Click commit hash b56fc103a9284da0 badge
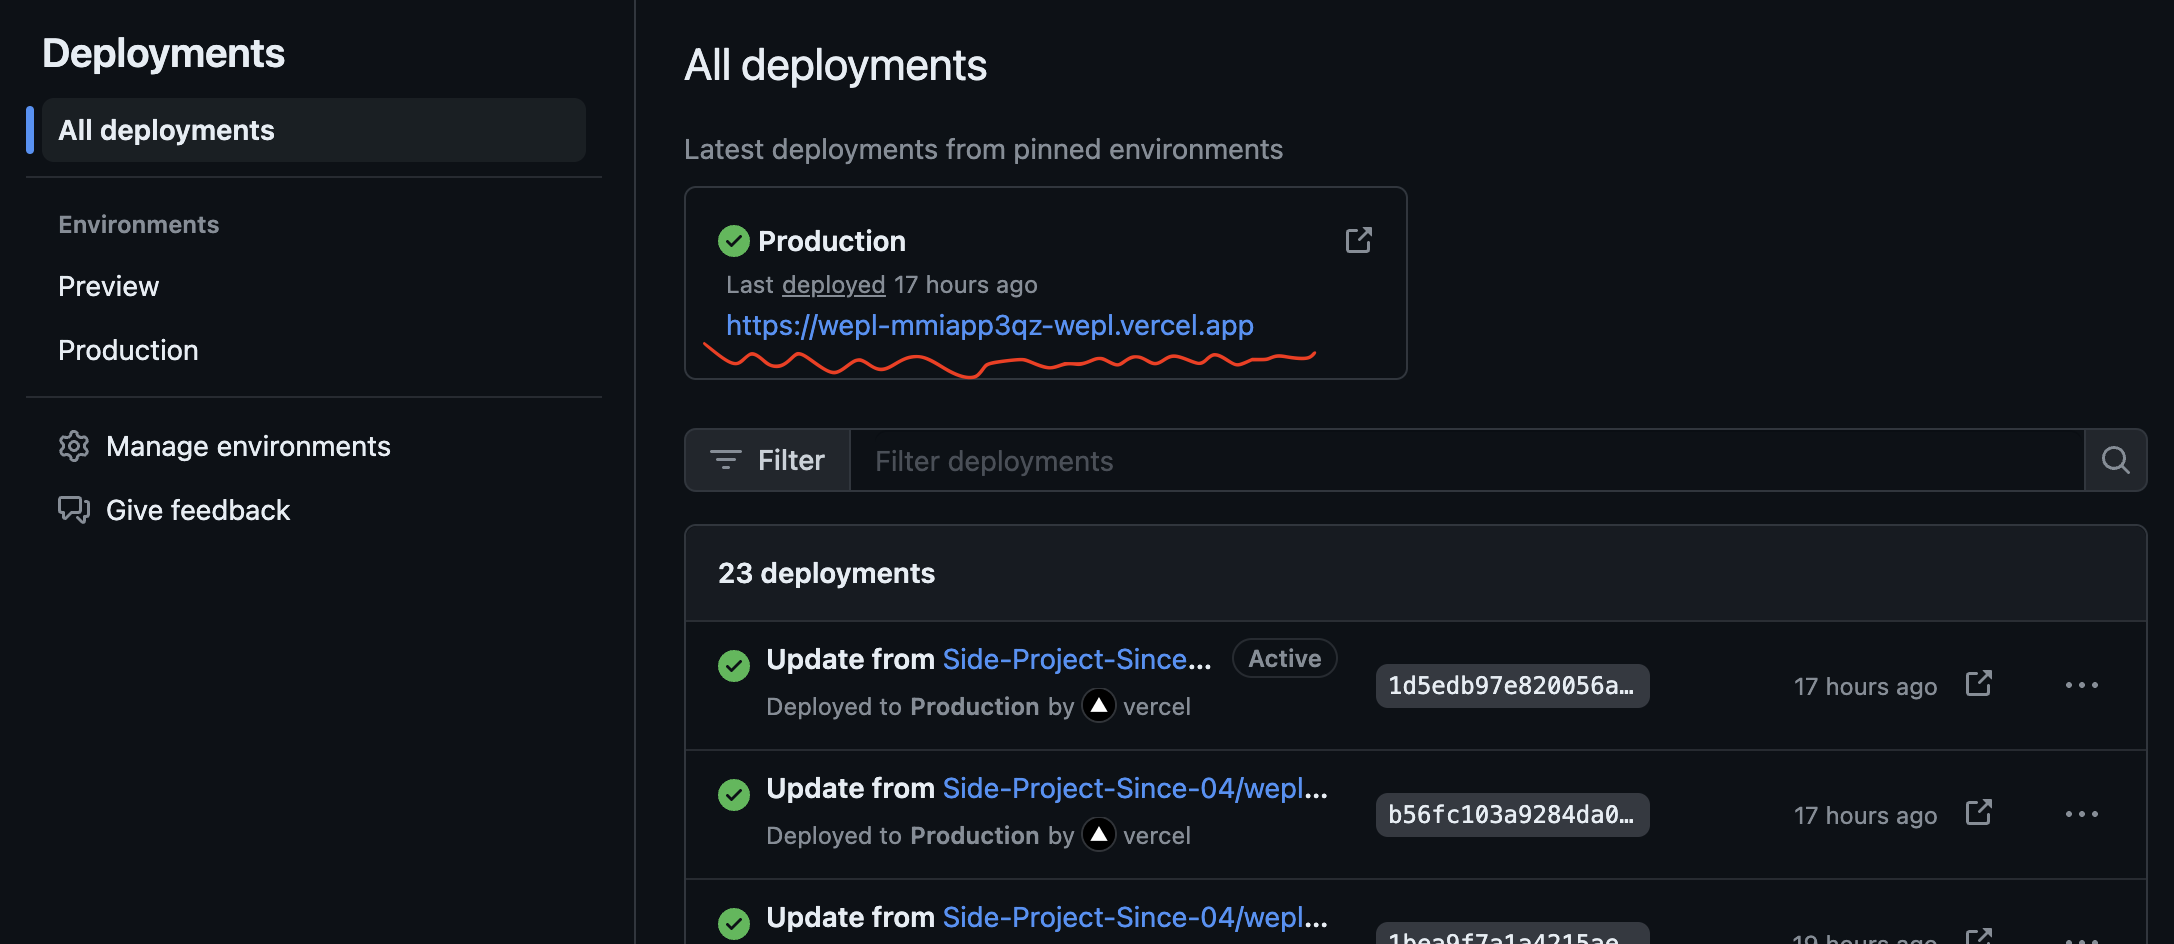2174x944 pixels. (x=1512, y=815)
